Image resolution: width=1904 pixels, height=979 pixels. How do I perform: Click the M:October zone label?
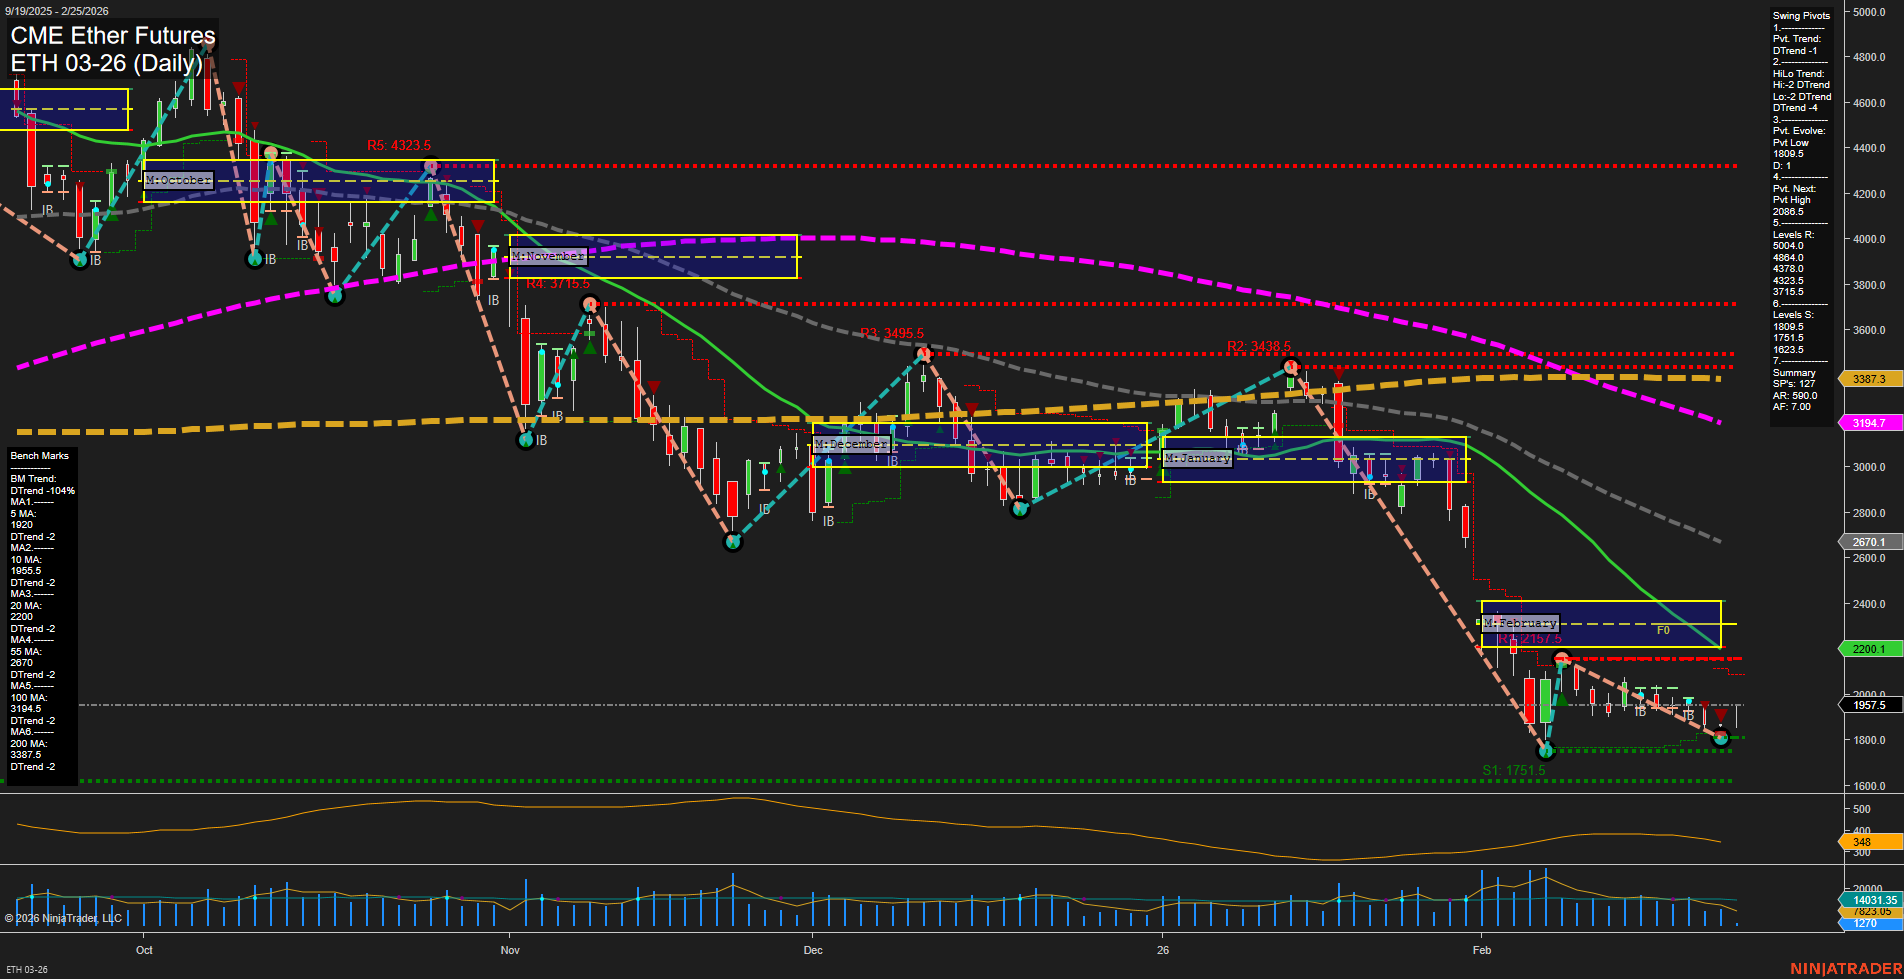point(178,181)
